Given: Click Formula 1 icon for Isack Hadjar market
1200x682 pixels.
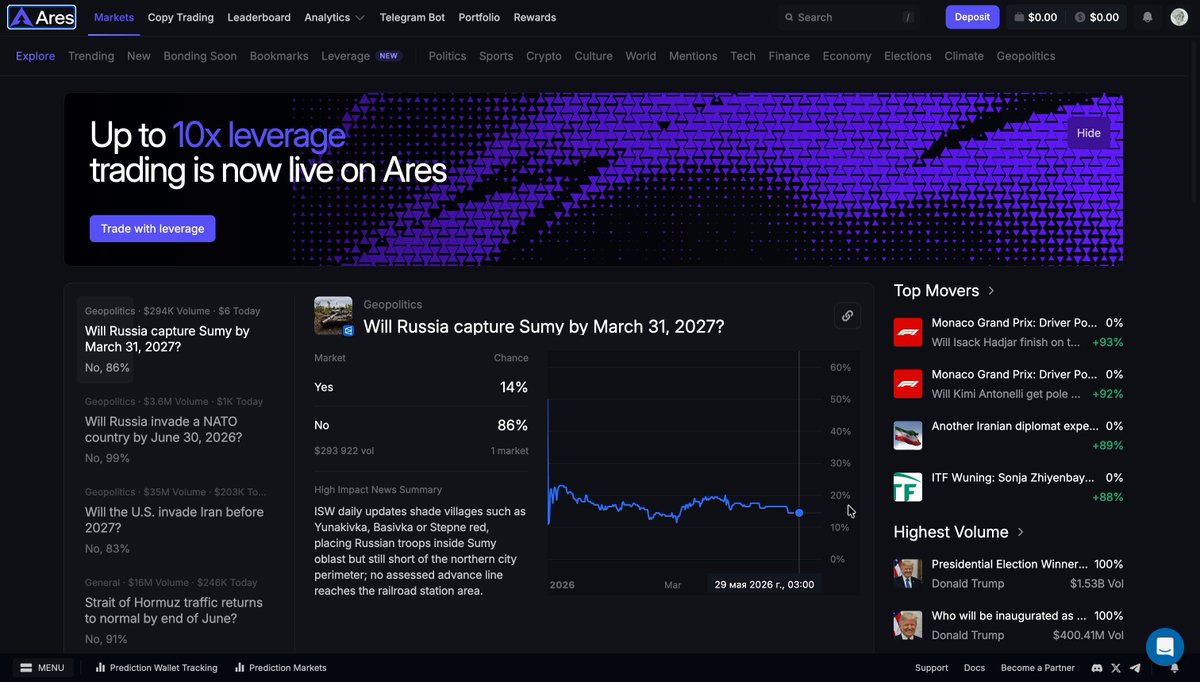Looking at the screenshot, I should point(907,332).
